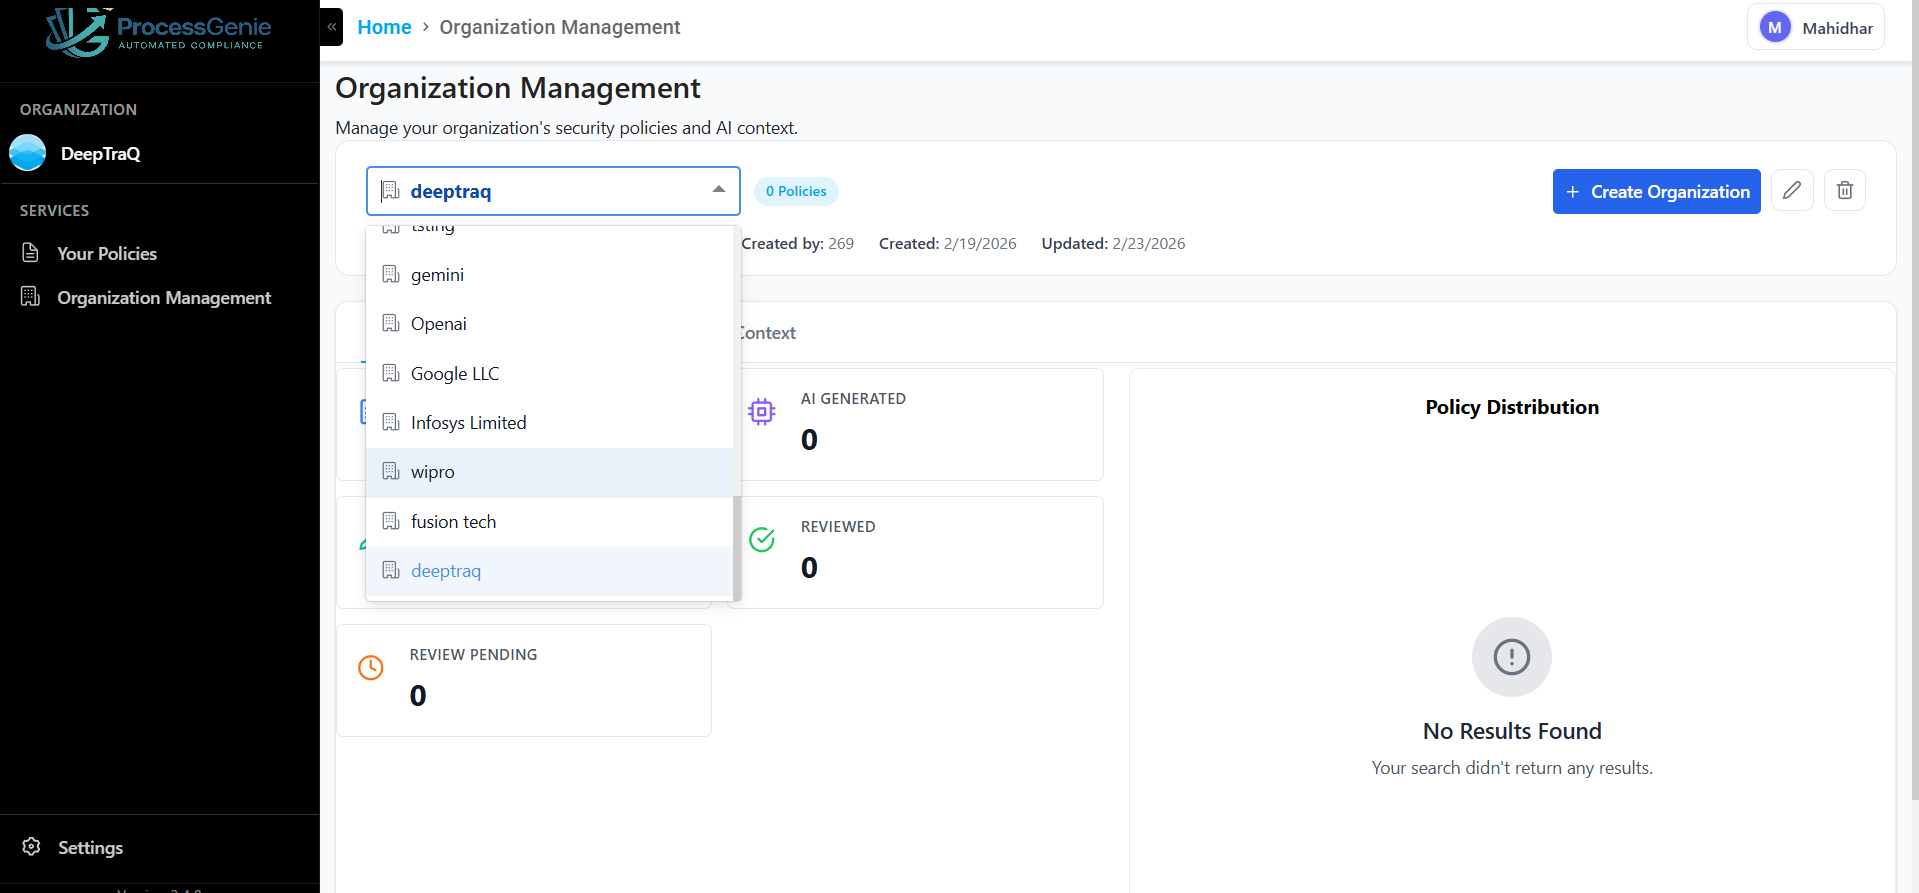Click the Updated: 2/23/2026 text

click(x=1113, y=243)
